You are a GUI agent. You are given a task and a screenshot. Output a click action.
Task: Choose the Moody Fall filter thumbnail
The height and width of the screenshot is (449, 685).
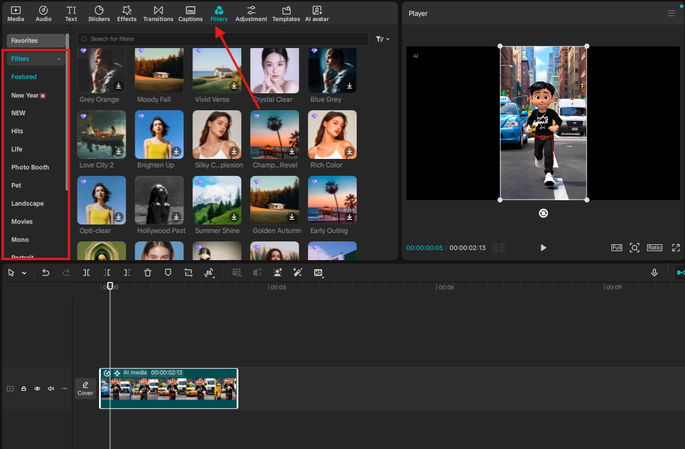point(159,70)
